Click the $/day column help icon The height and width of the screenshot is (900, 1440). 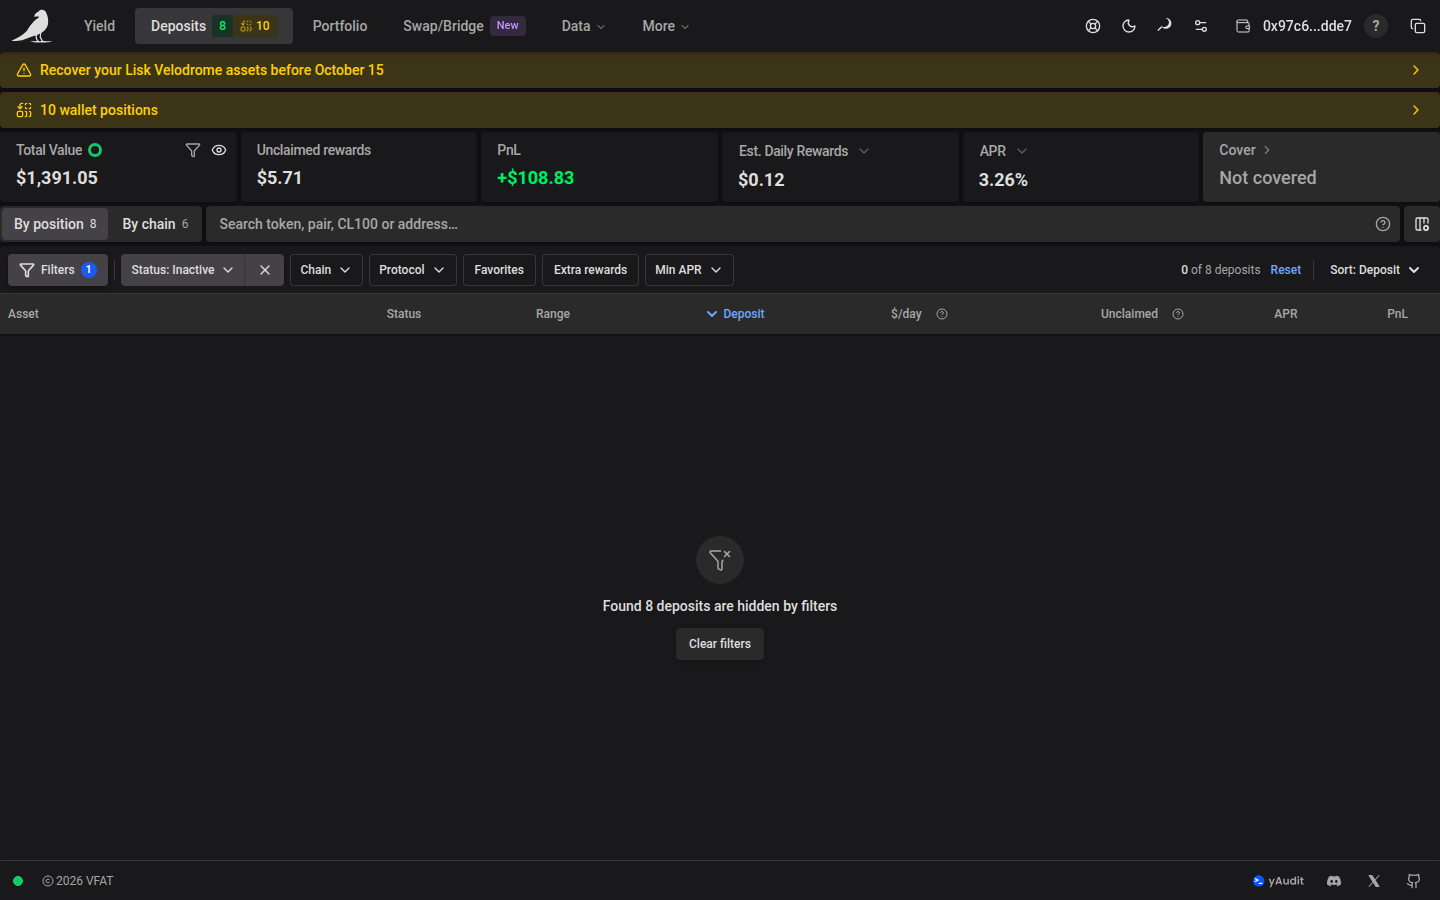tap(942, 314)
